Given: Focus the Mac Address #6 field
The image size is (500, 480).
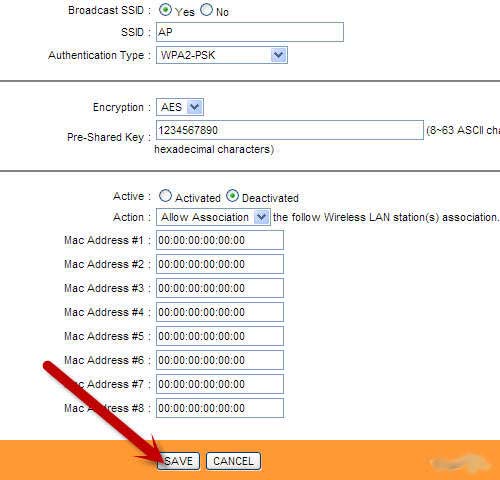Looking at the screenshot, I should (220, 360).
